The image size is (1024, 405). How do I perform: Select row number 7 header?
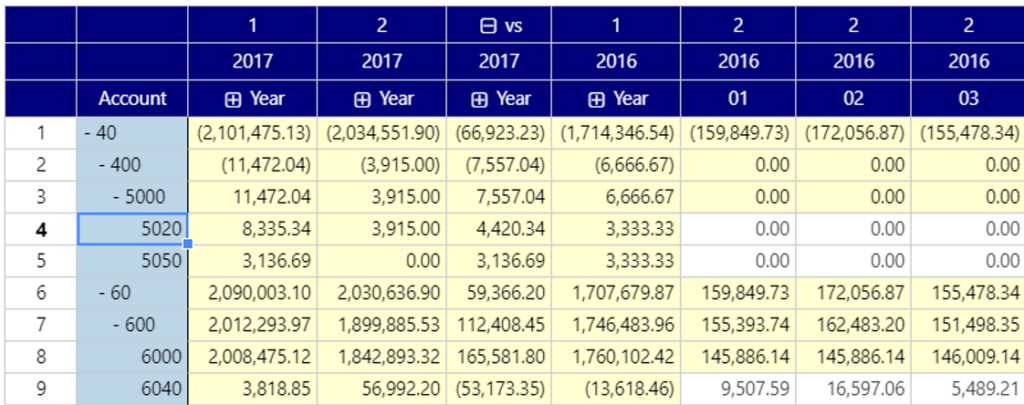pos(41,327)
